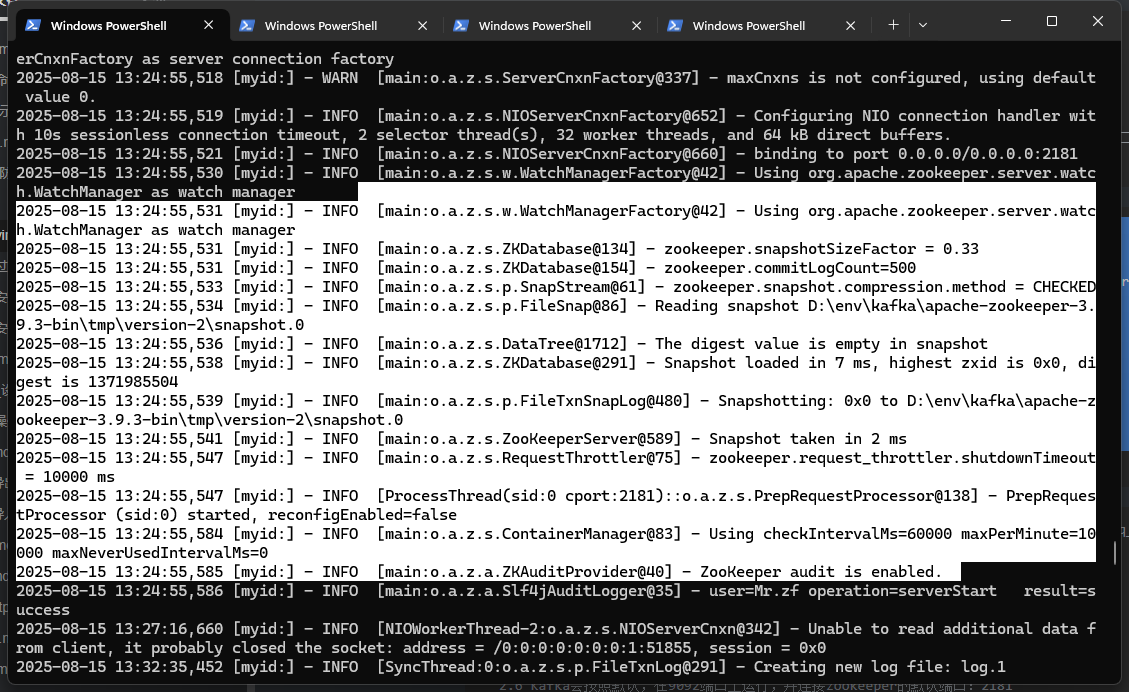Click 'erCnxnFactory as server connection factory' line
1129x692 pixels.
click(x=205, y=59)
